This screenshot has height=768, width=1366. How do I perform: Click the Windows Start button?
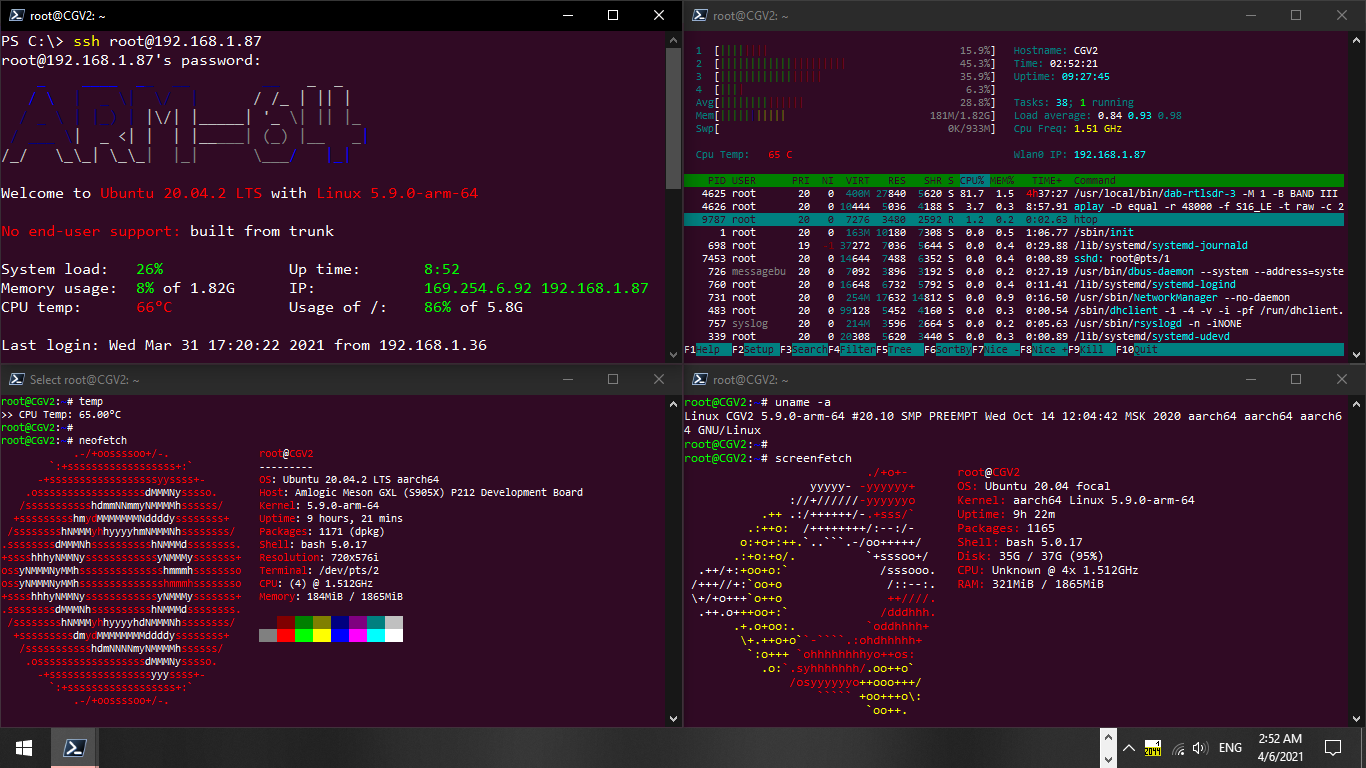[24, 747]
